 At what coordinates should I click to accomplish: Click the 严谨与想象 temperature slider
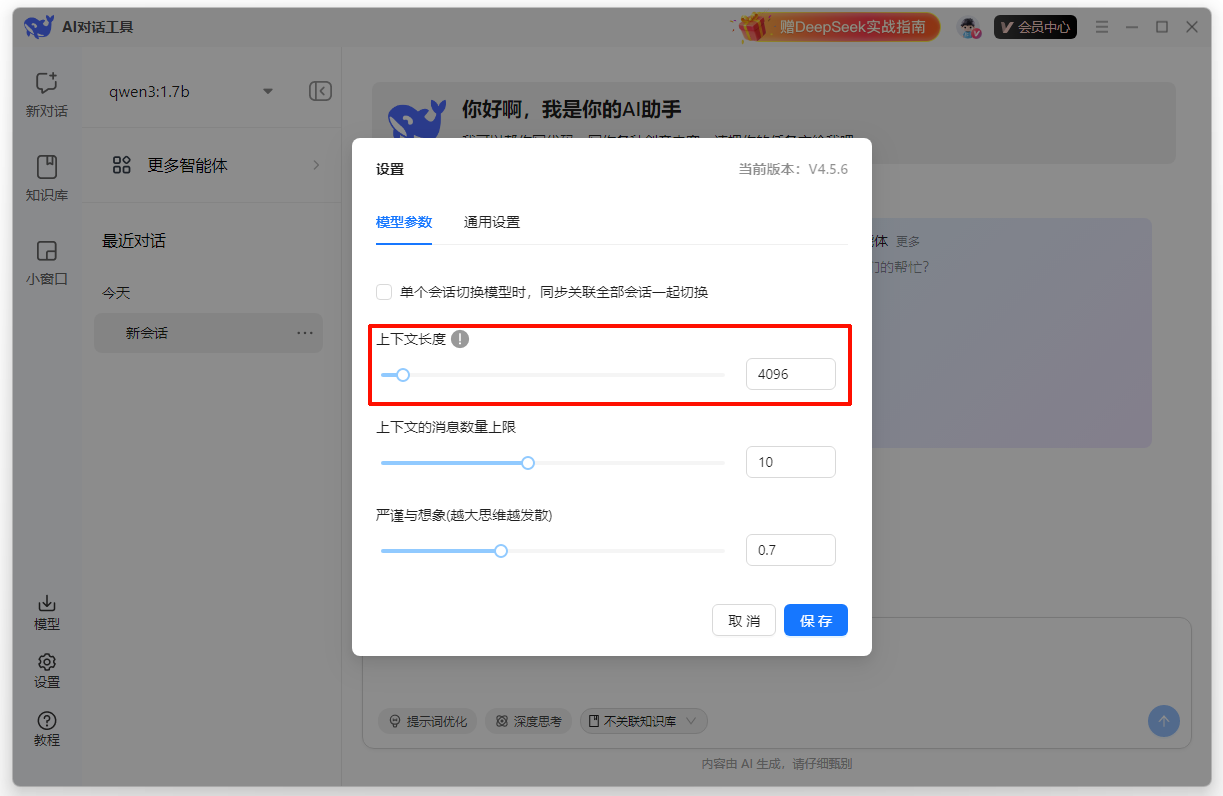(500, 550)
